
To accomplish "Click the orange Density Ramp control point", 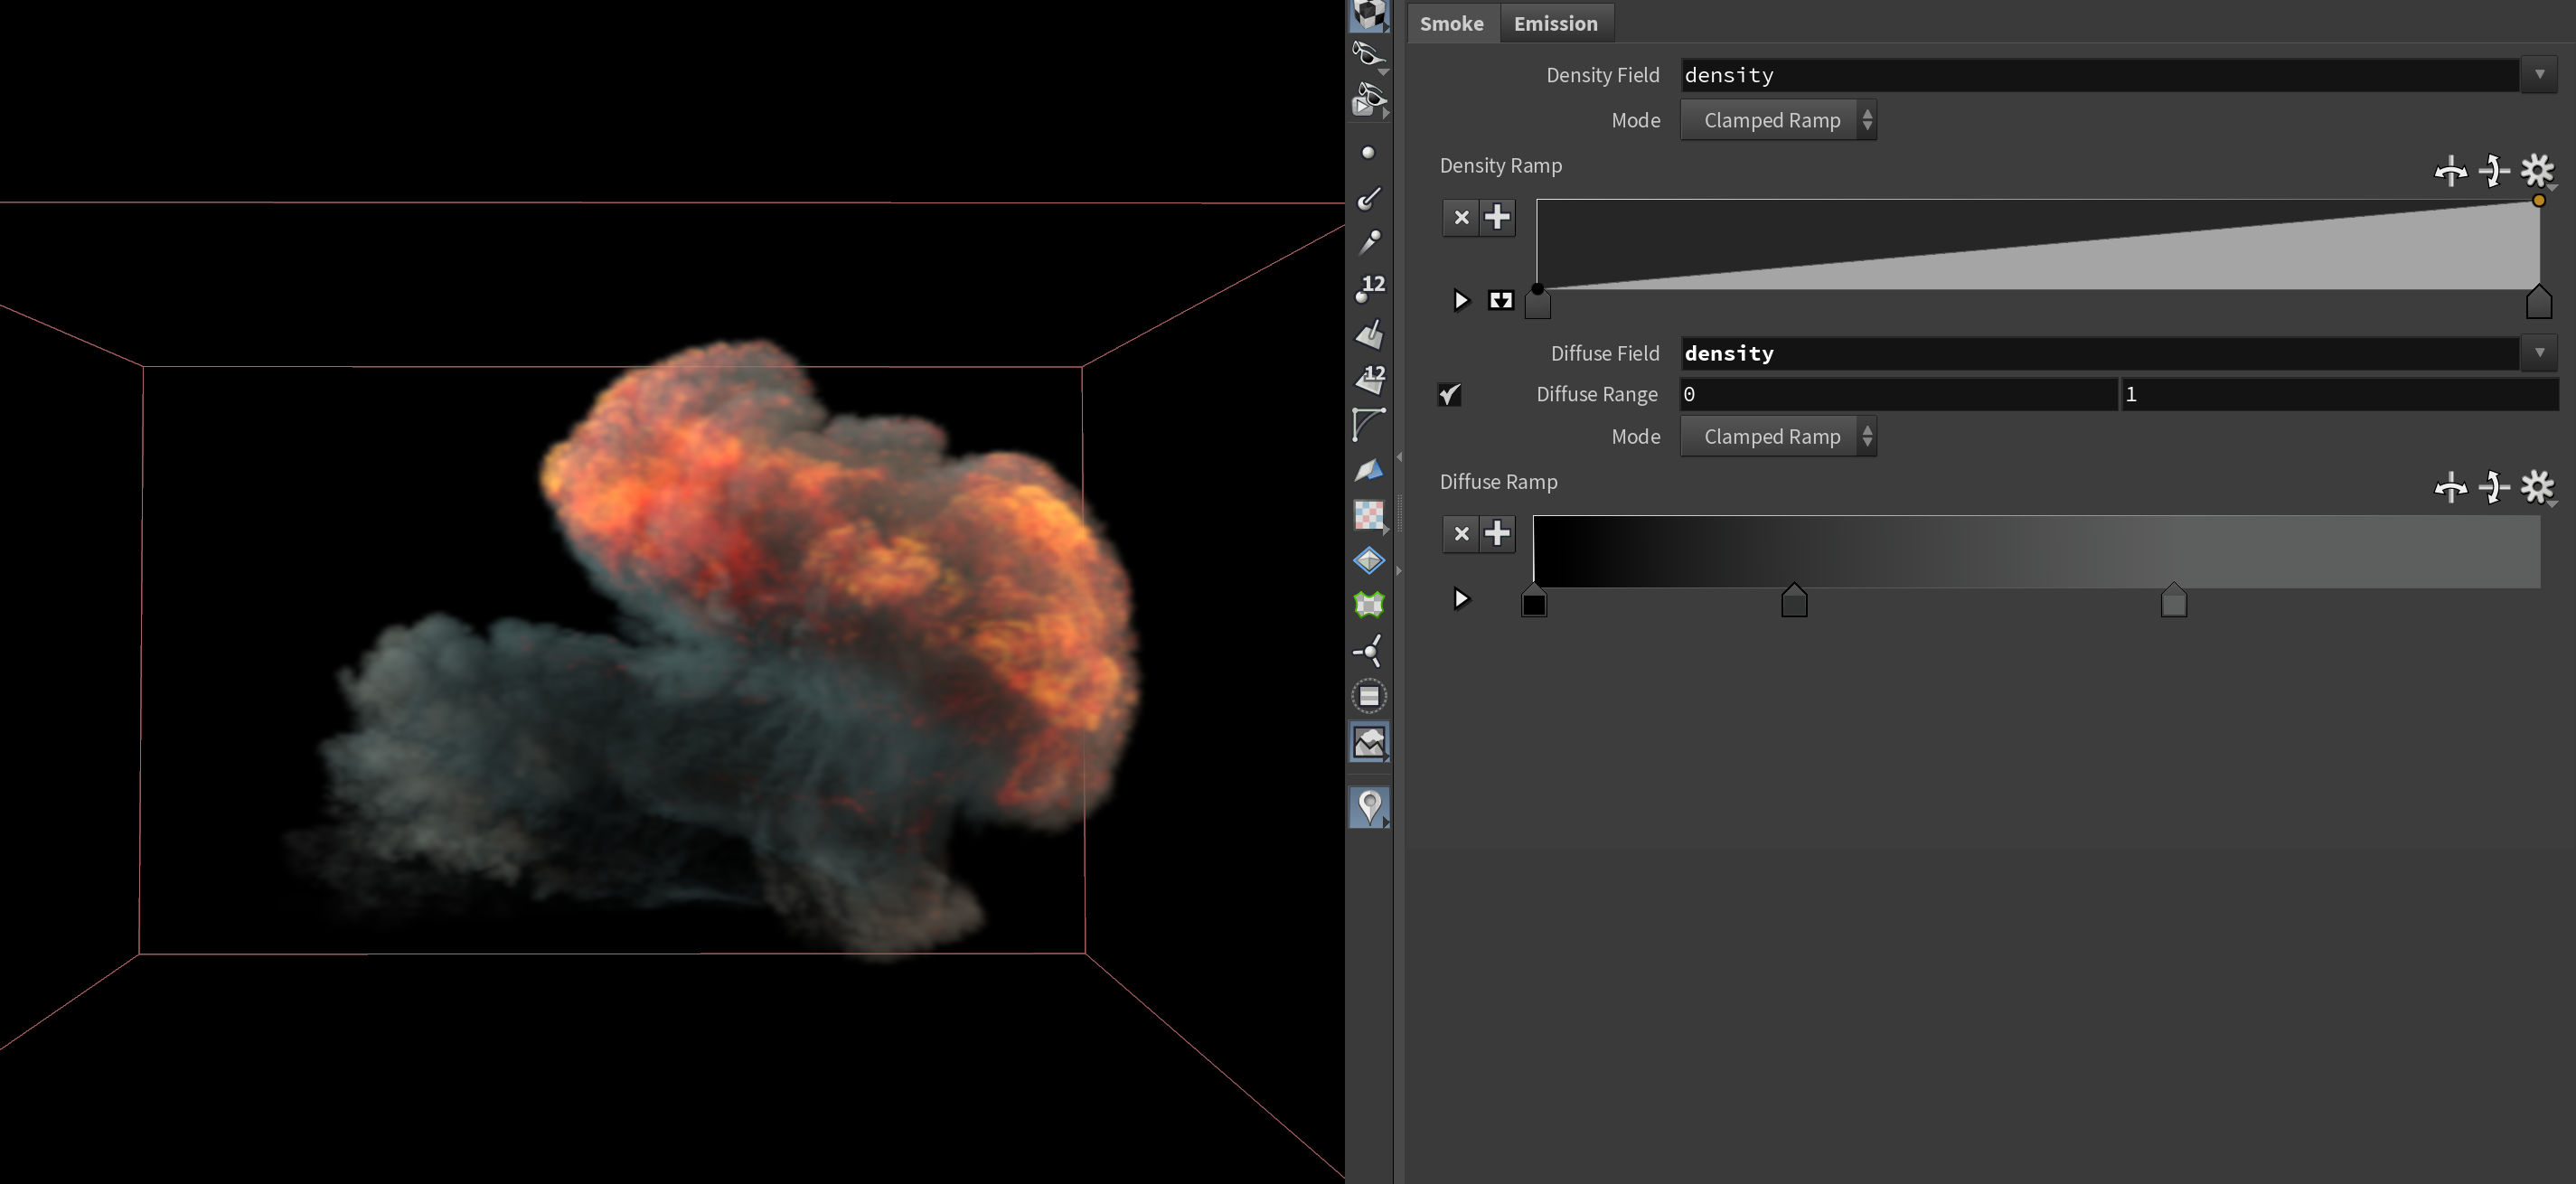I will 2538,201.
